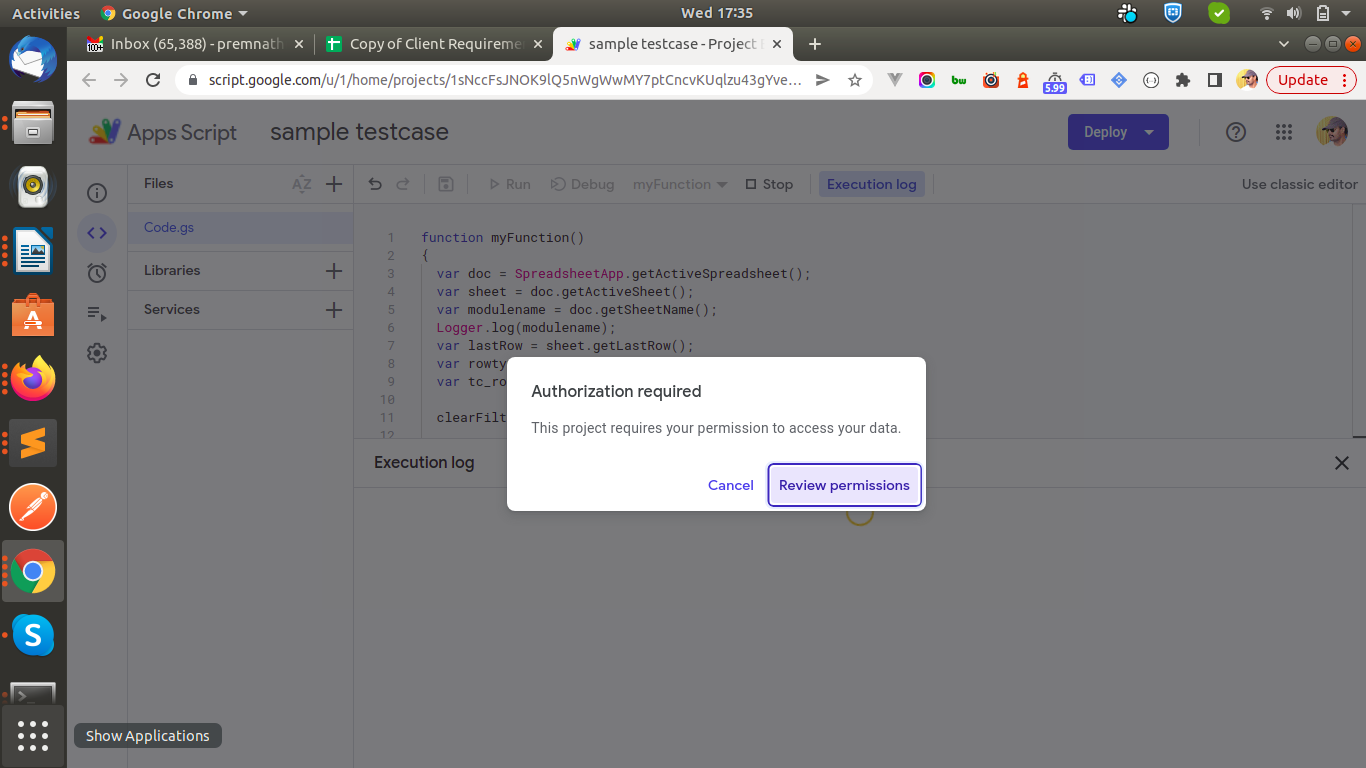This screenshot has height=768, width=1366.
Task: Open the Chrome tab search chevron
Action: 1285,44
